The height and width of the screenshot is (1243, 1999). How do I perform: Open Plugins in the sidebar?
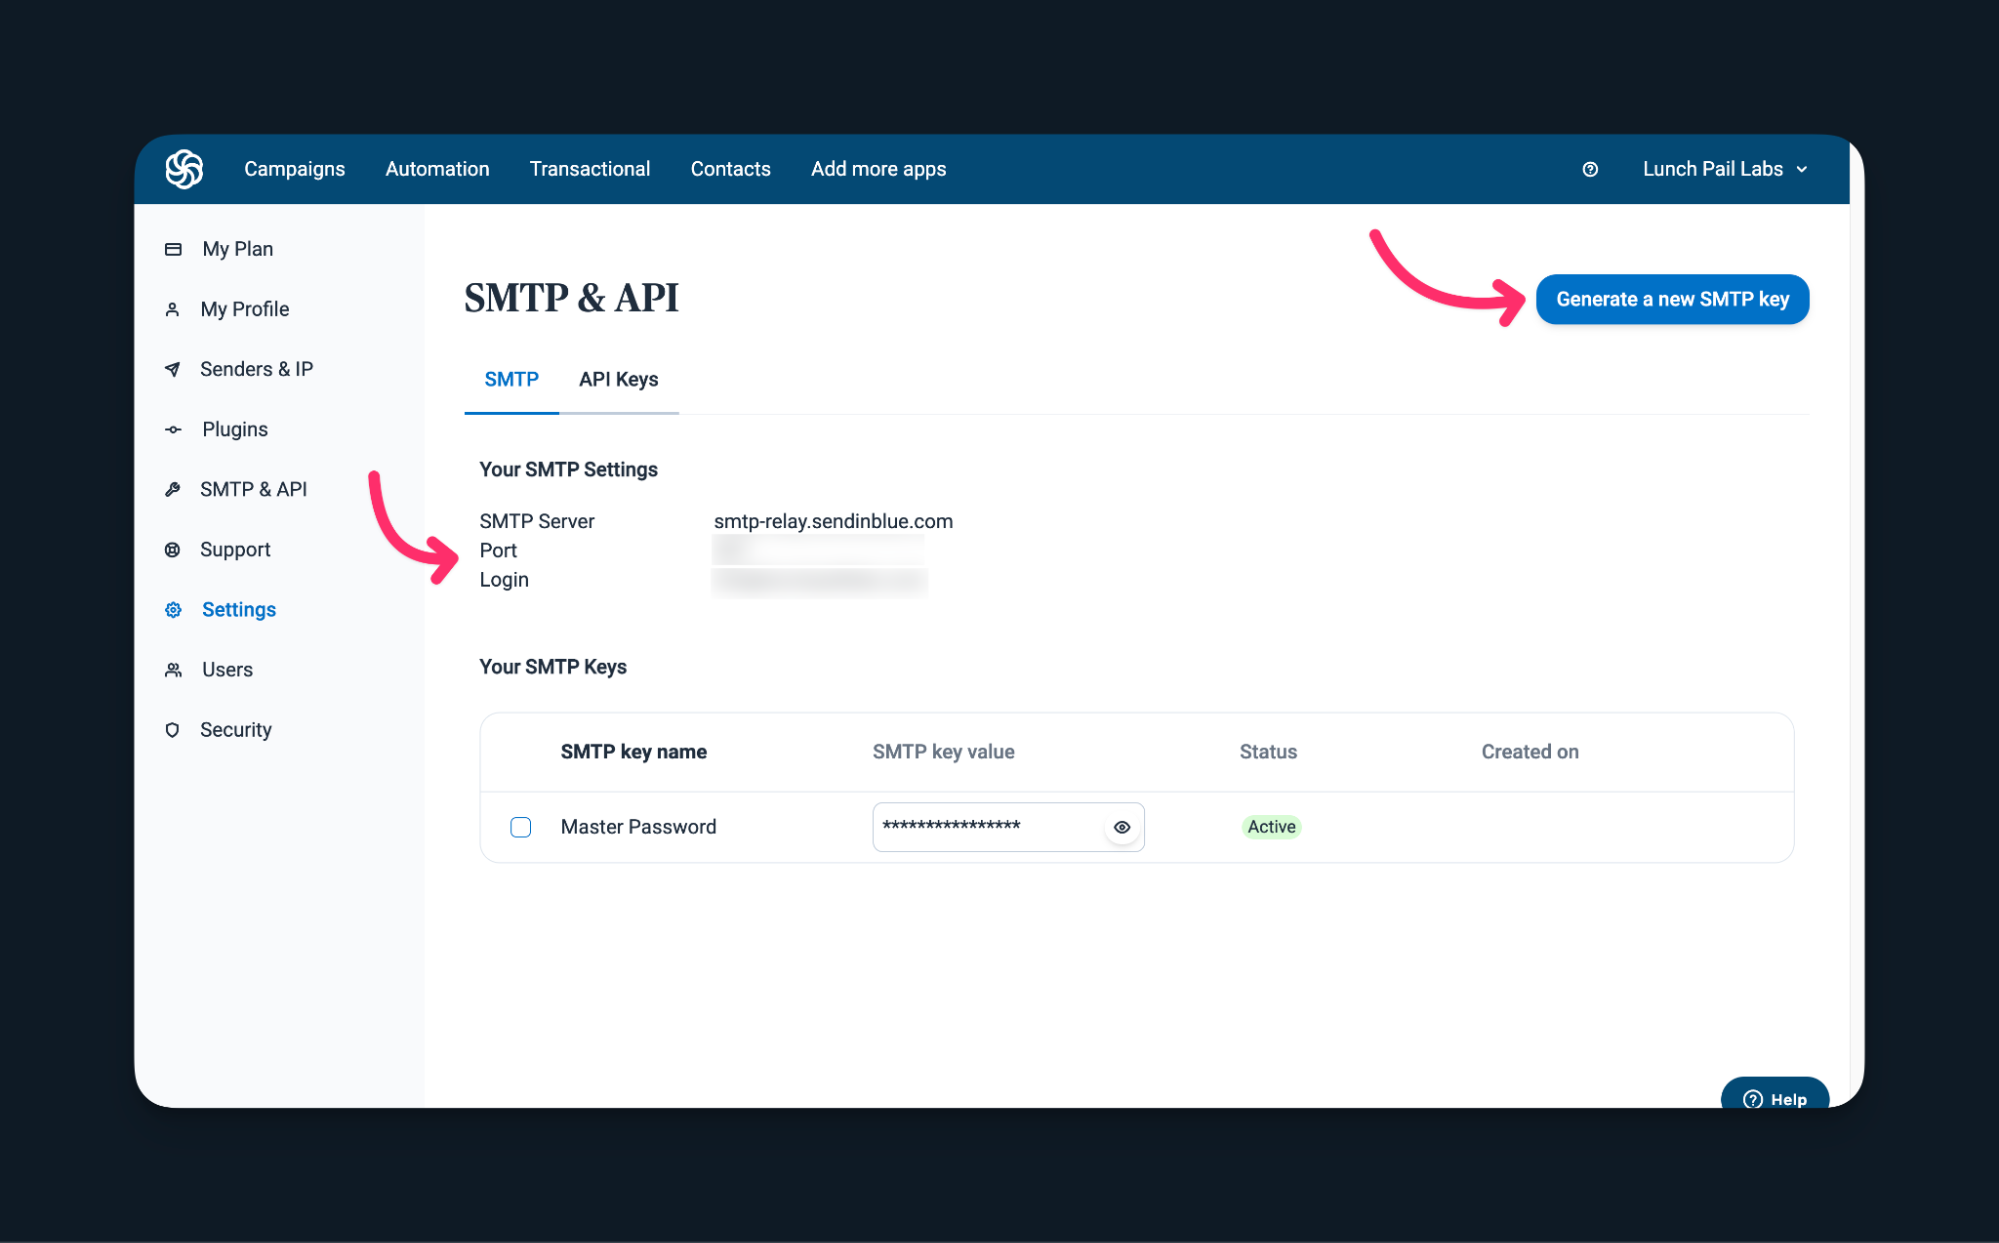point(234,429)
